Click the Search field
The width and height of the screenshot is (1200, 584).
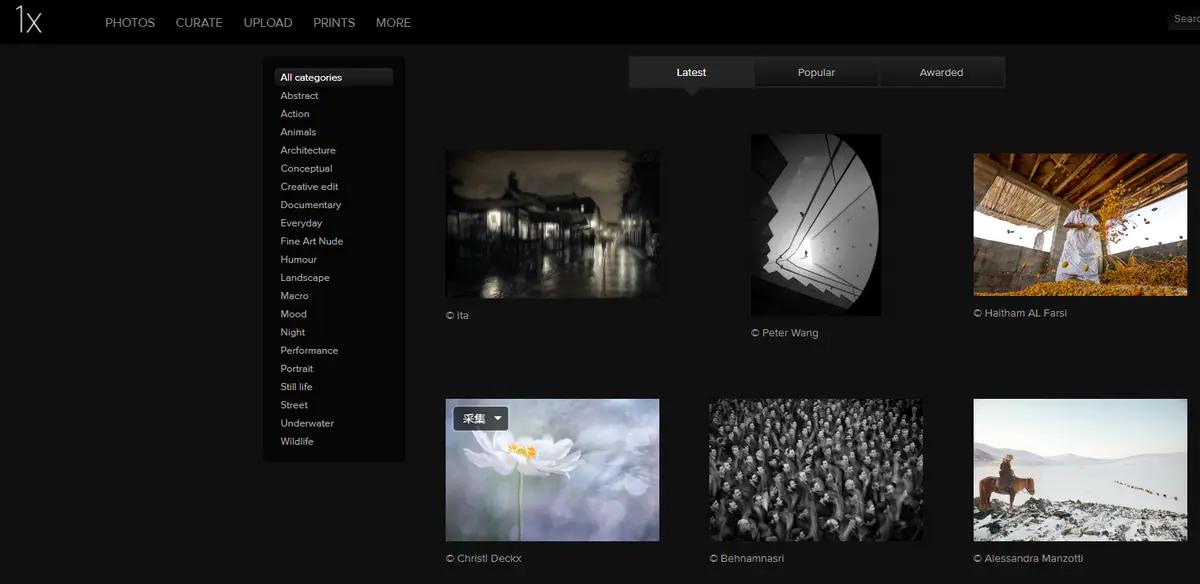[1185, 20]
